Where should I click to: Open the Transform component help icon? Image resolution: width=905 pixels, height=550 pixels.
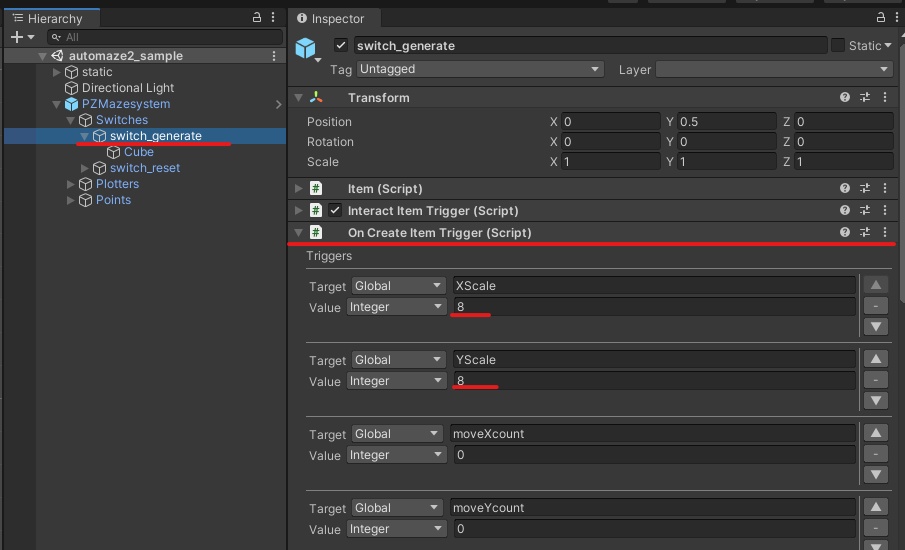click(845, 98)
